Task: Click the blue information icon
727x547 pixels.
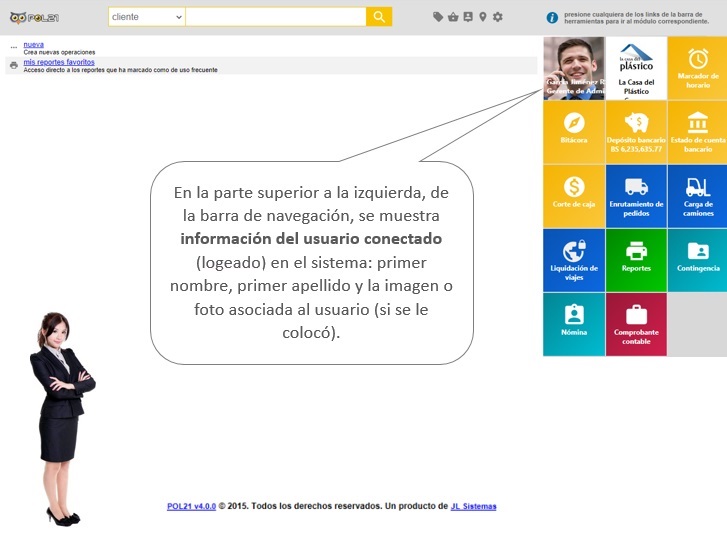Action: click(552, 18)
